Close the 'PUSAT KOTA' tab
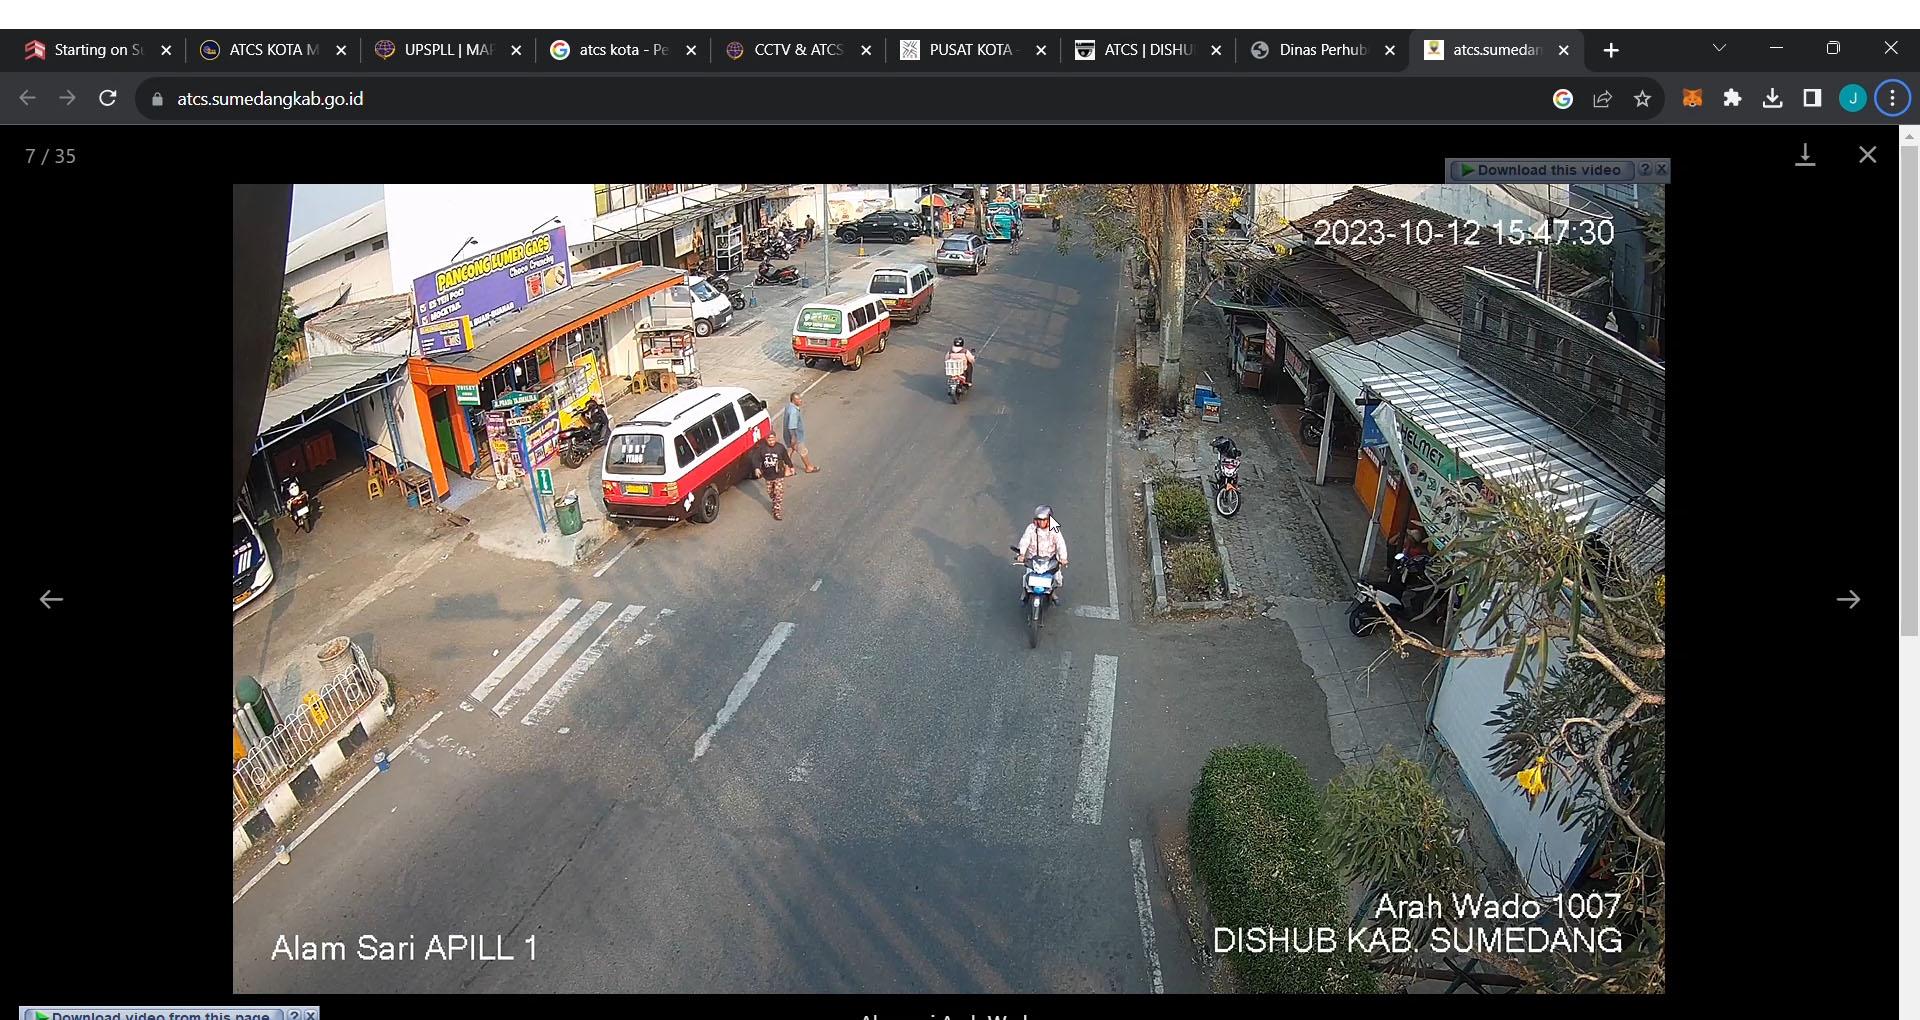This screenshot has height=1020, width=1920. 1041,50
